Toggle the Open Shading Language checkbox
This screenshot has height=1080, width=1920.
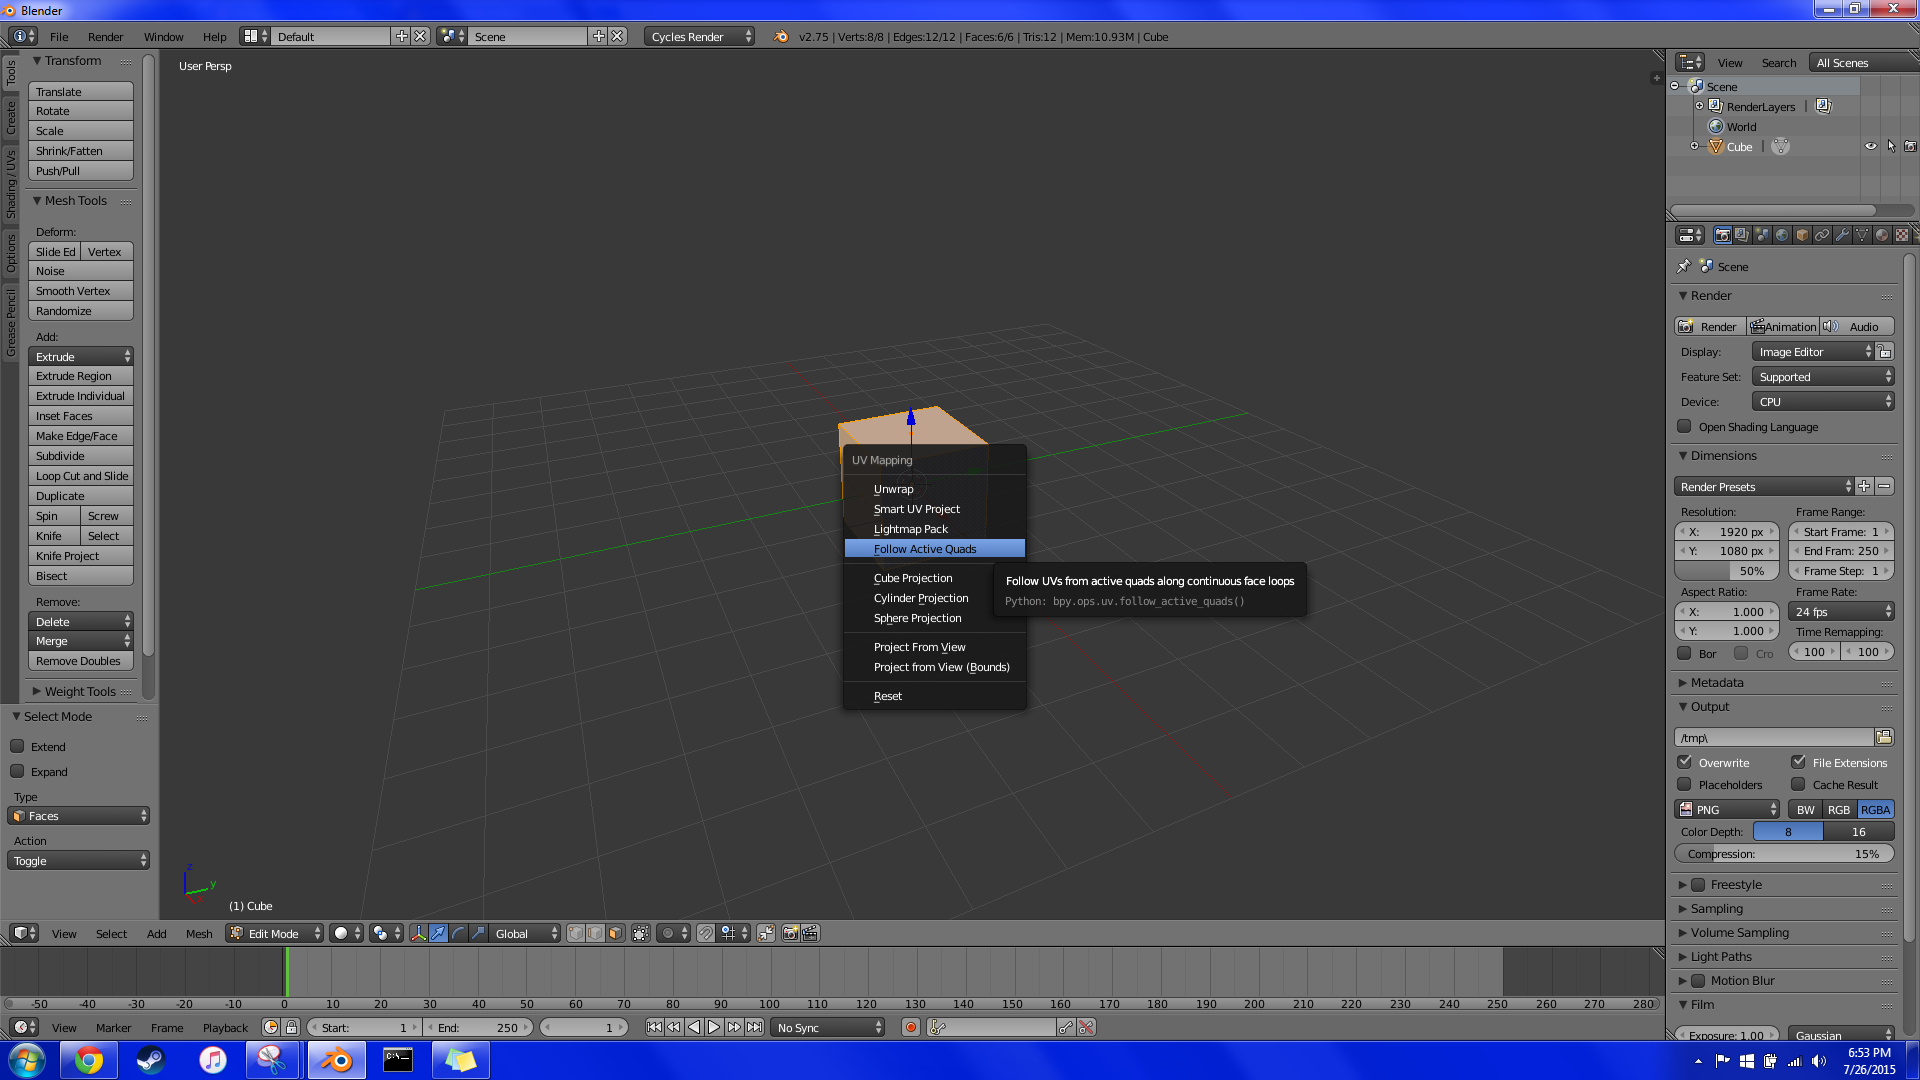coord(1685,426)
